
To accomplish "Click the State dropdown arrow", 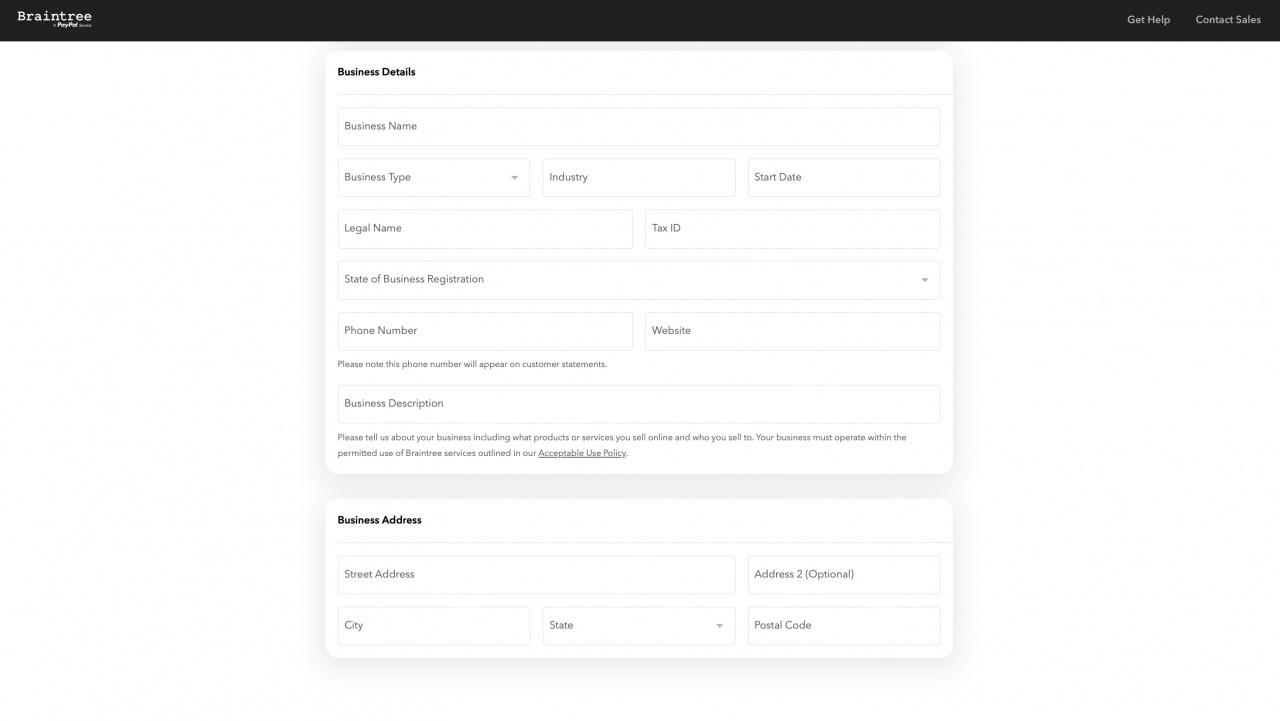I will (719, 625).
